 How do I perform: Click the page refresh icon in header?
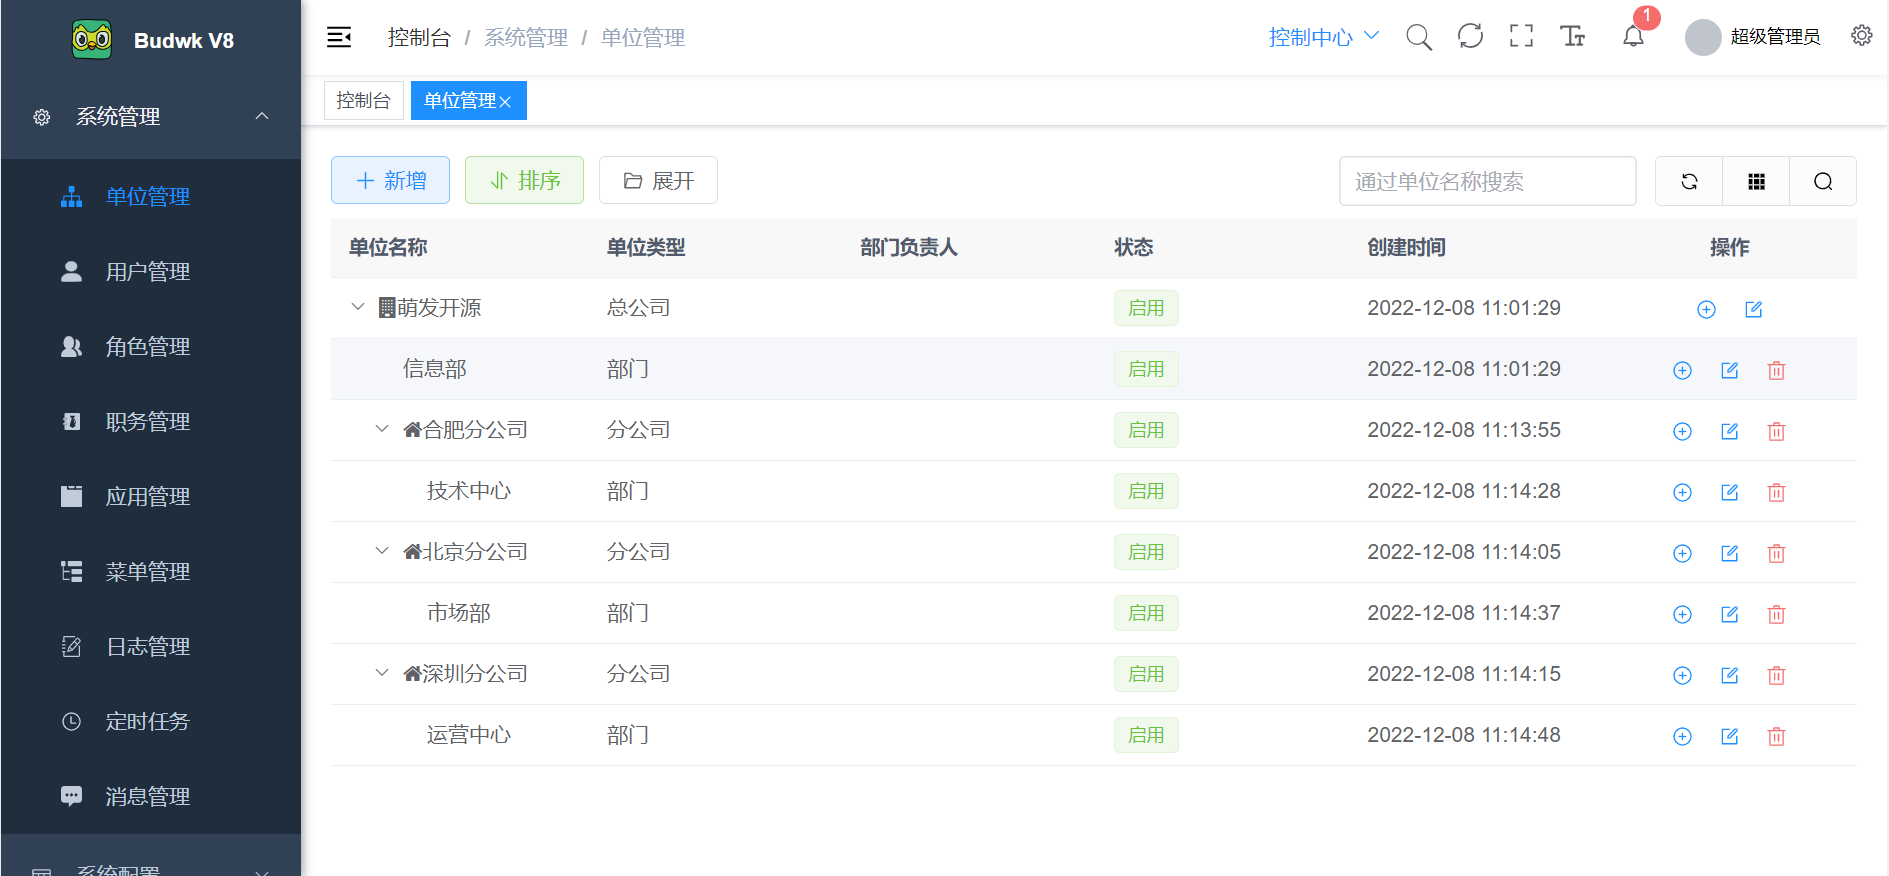click(1470, 37)
